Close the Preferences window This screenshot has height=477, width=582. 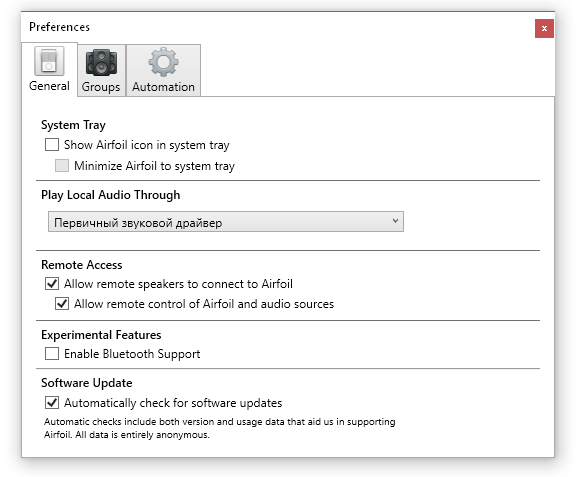click(544, 29)
